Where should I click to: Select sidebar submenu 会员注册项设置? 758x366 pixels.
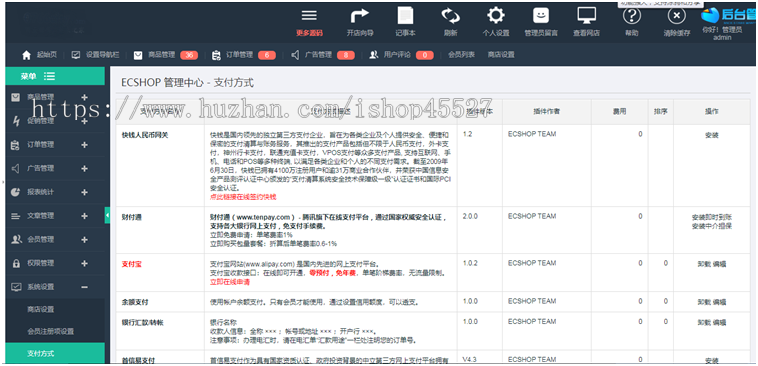coord(50,332)
